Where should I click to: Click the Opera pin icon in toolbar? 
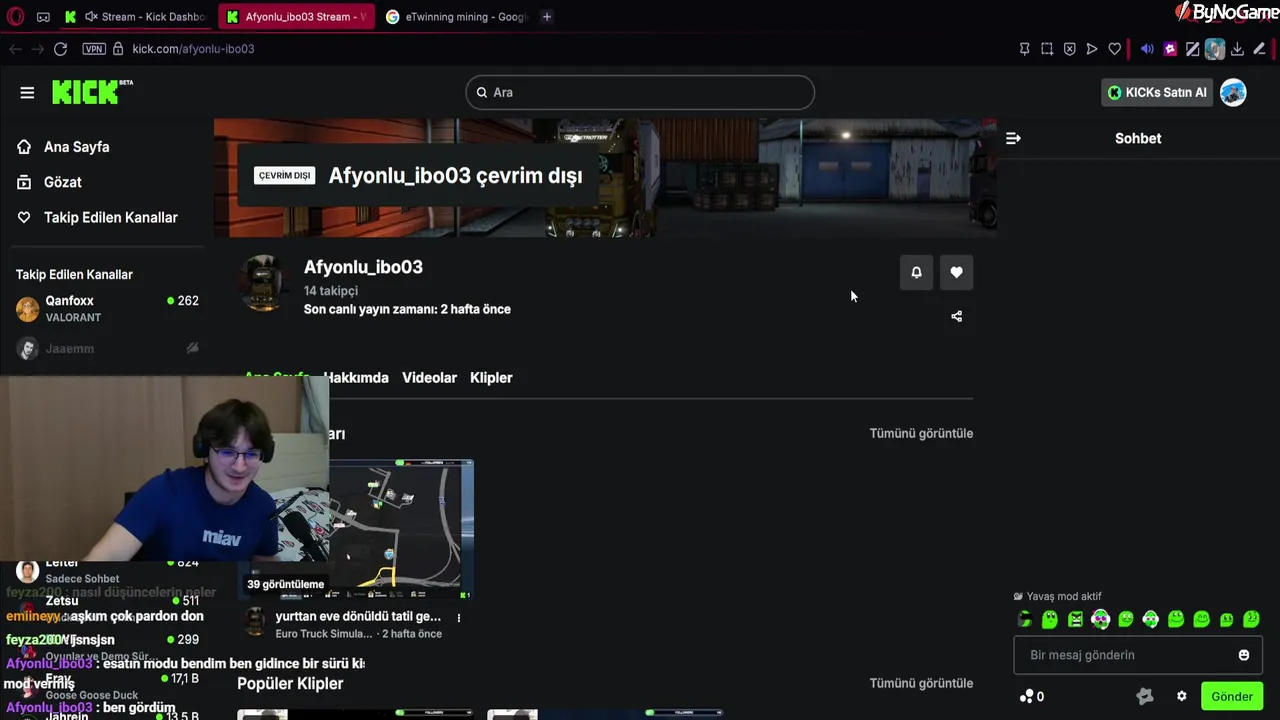coord(1024,49)
